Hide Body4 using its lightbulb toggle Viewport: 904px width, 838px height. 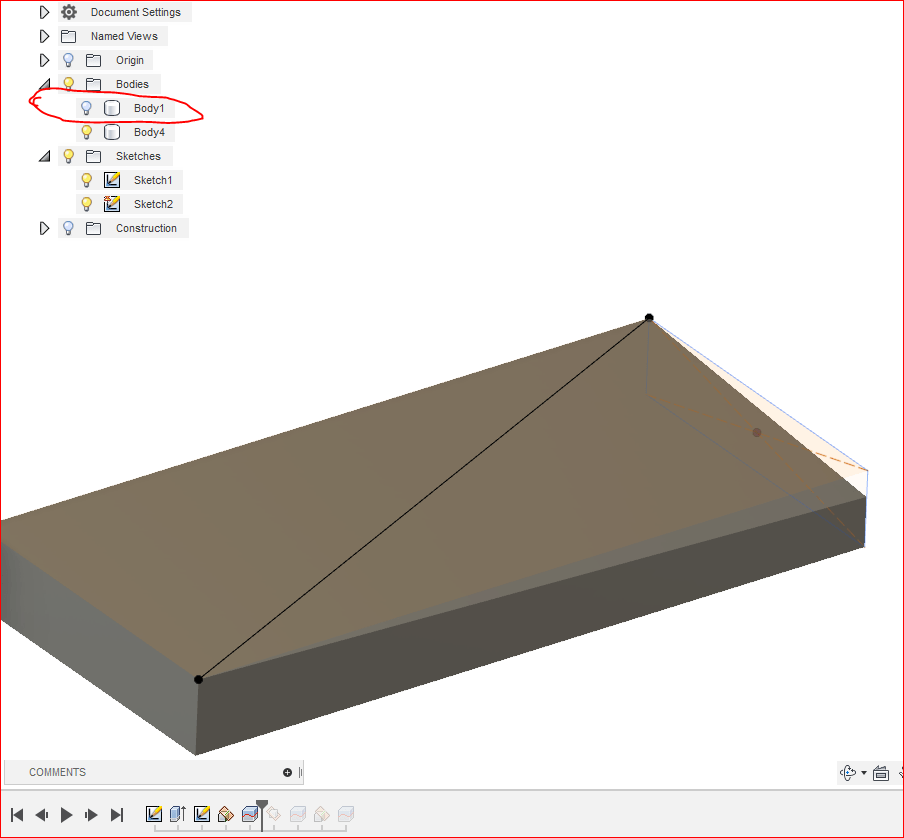86,131
